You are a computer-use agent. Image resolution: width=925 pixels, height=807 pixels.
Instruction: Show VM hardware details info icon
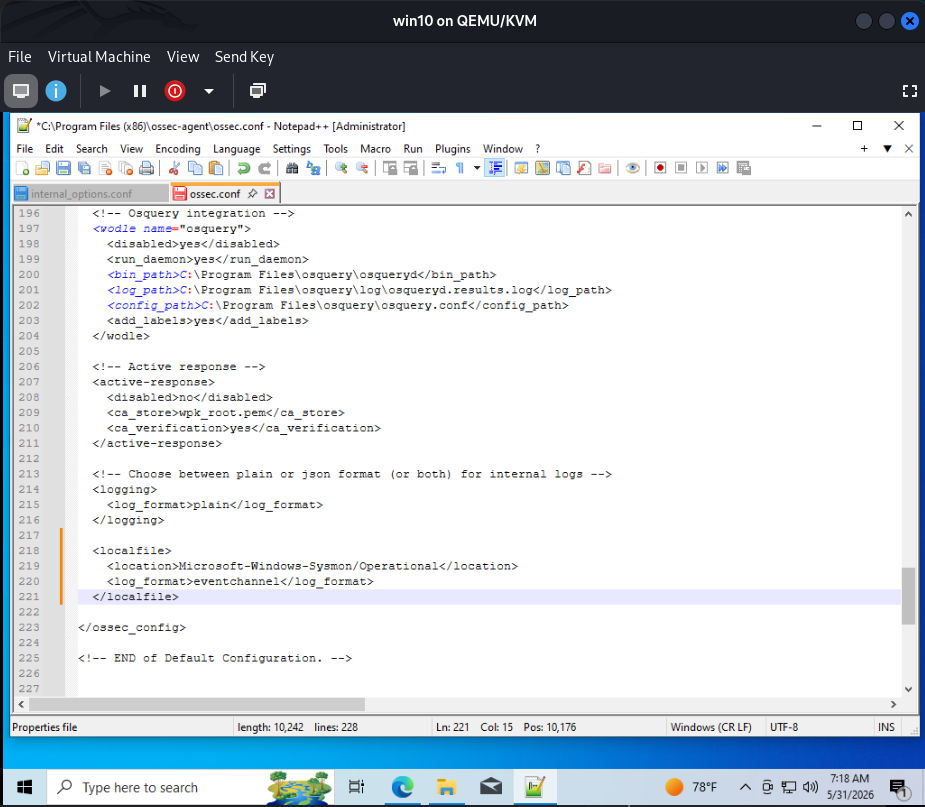tap(56, 91)
